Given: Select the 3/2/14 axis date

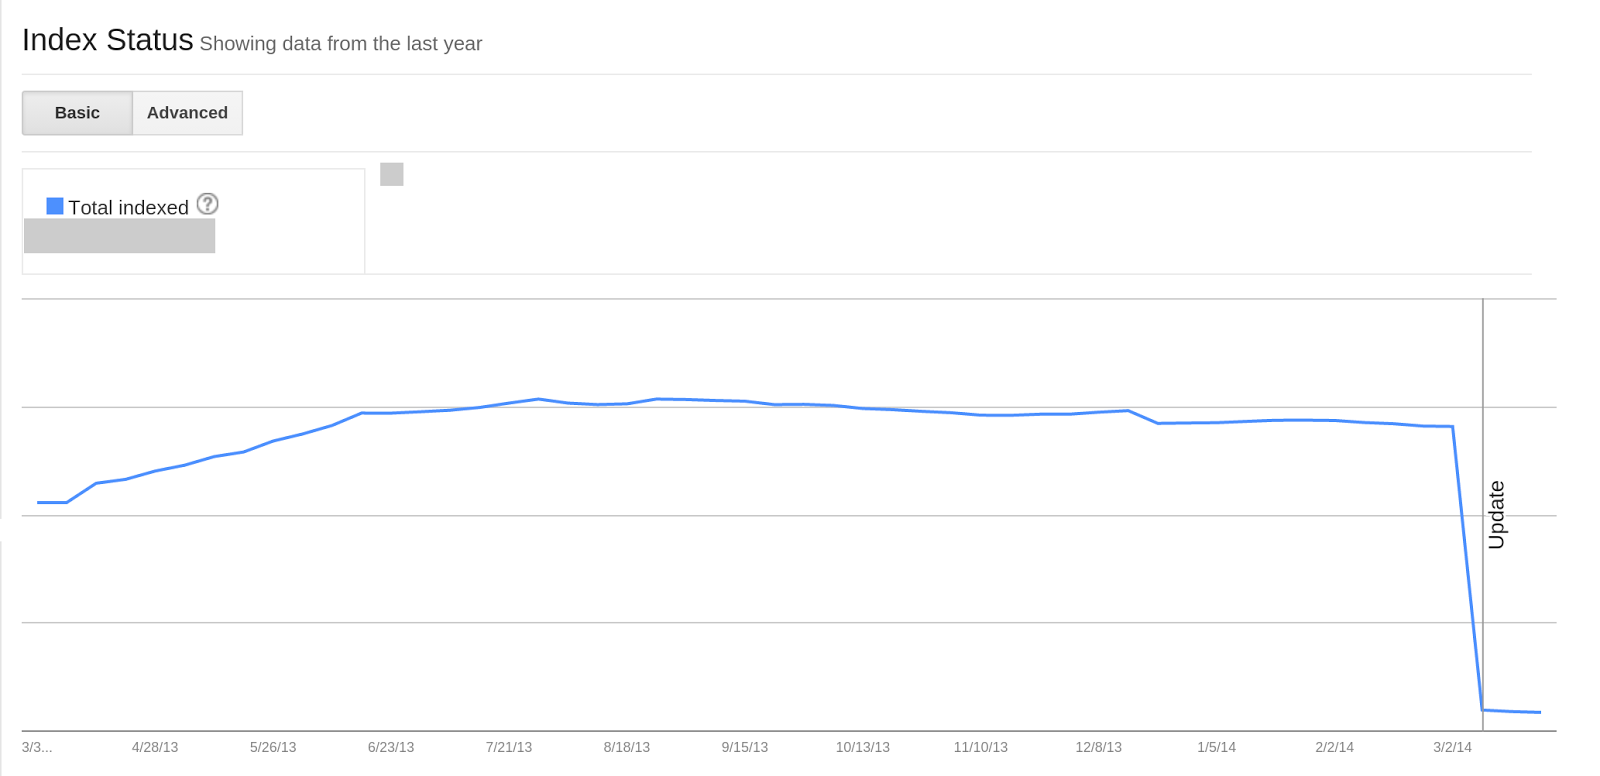Looking at the screenshot, I should [1453, 747].
